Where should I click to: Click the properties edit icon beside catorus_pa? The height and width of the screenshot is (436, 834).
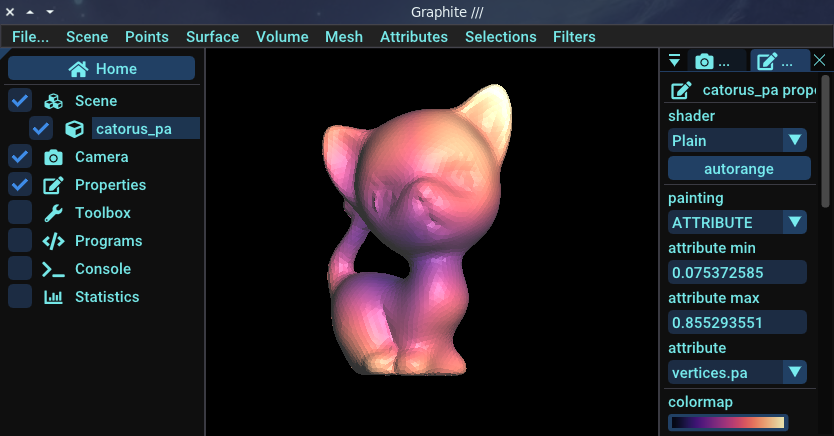(681, 90)
